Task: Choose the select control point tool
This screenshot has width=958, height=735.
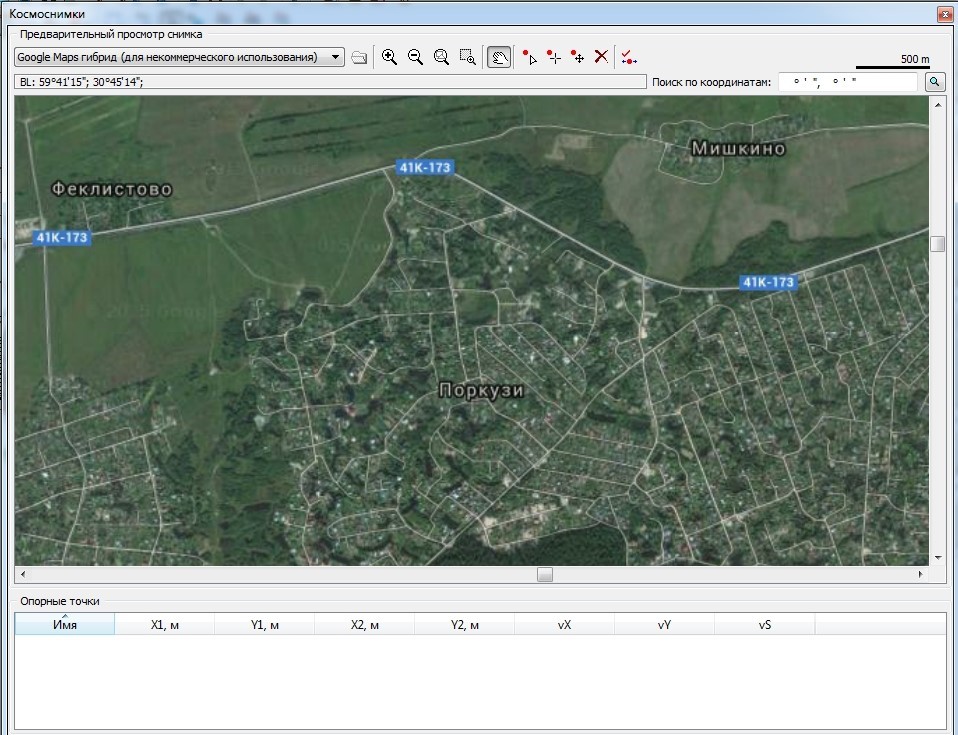Action: (x=529, y=57)
